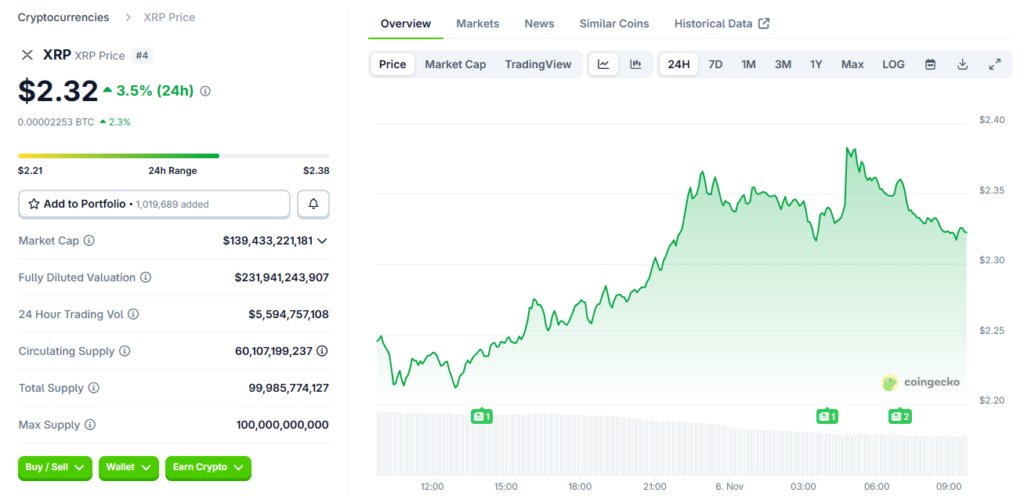Expand chart to fullscreen
1024x496 pixels.
(995, 64)
